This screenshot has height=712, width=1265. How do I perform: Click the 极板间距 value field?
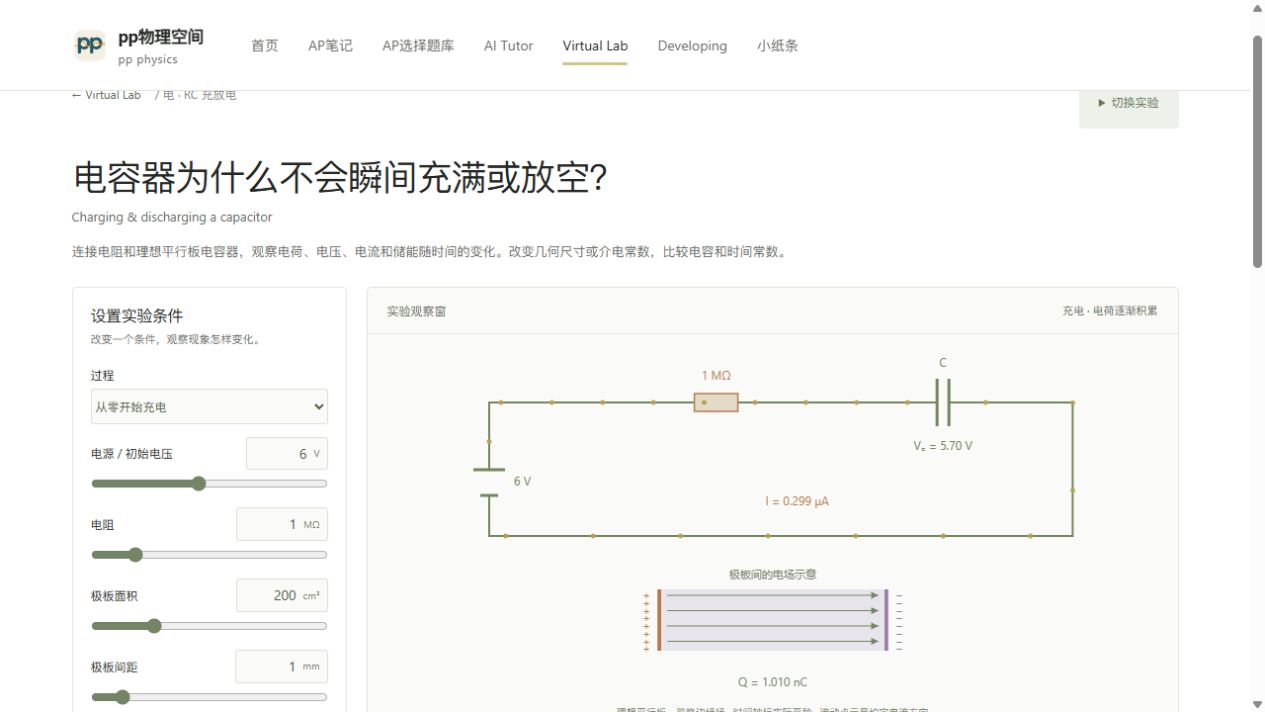tap(281, 667)
